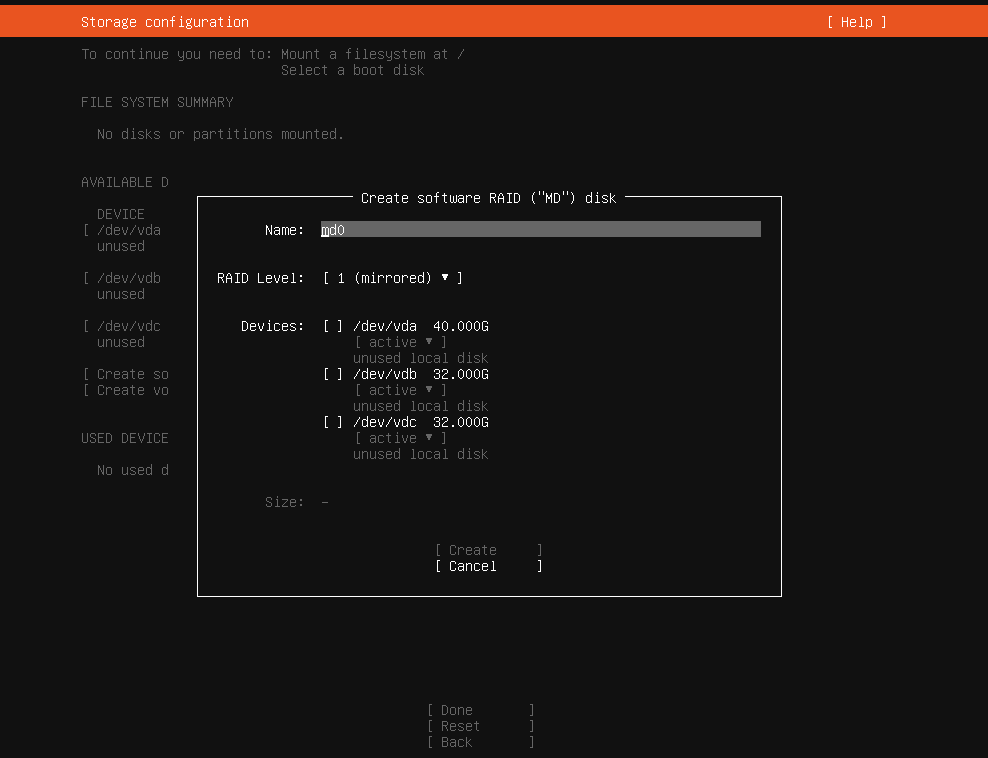Image resolution: width=988 pixels, height=758 pixels.
Task: Click the Name field containing md0
Action: point(540,230)
